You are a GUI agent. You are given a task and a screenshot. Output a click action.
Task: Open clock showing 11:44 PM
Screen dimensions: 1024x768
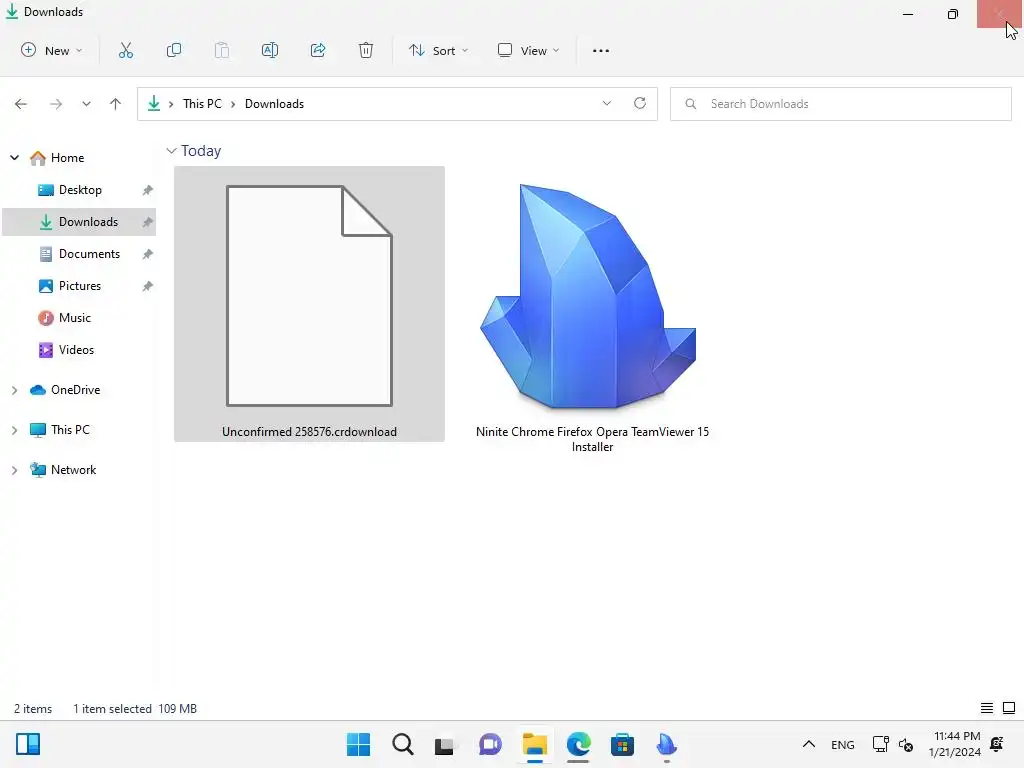pyautogui.click(x=957, y=744)
